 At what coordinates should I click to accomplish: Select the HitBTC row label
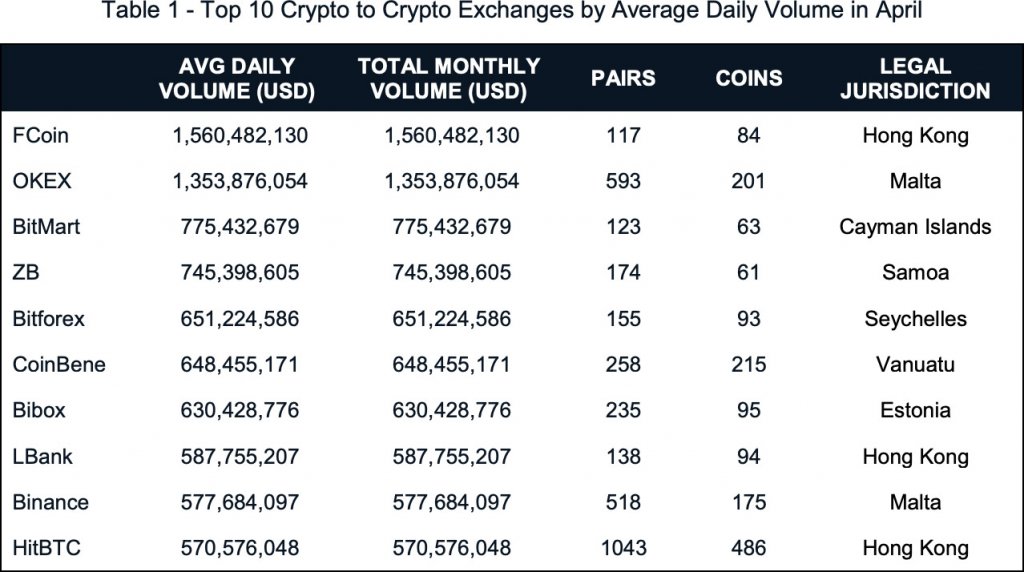[46, 548]
